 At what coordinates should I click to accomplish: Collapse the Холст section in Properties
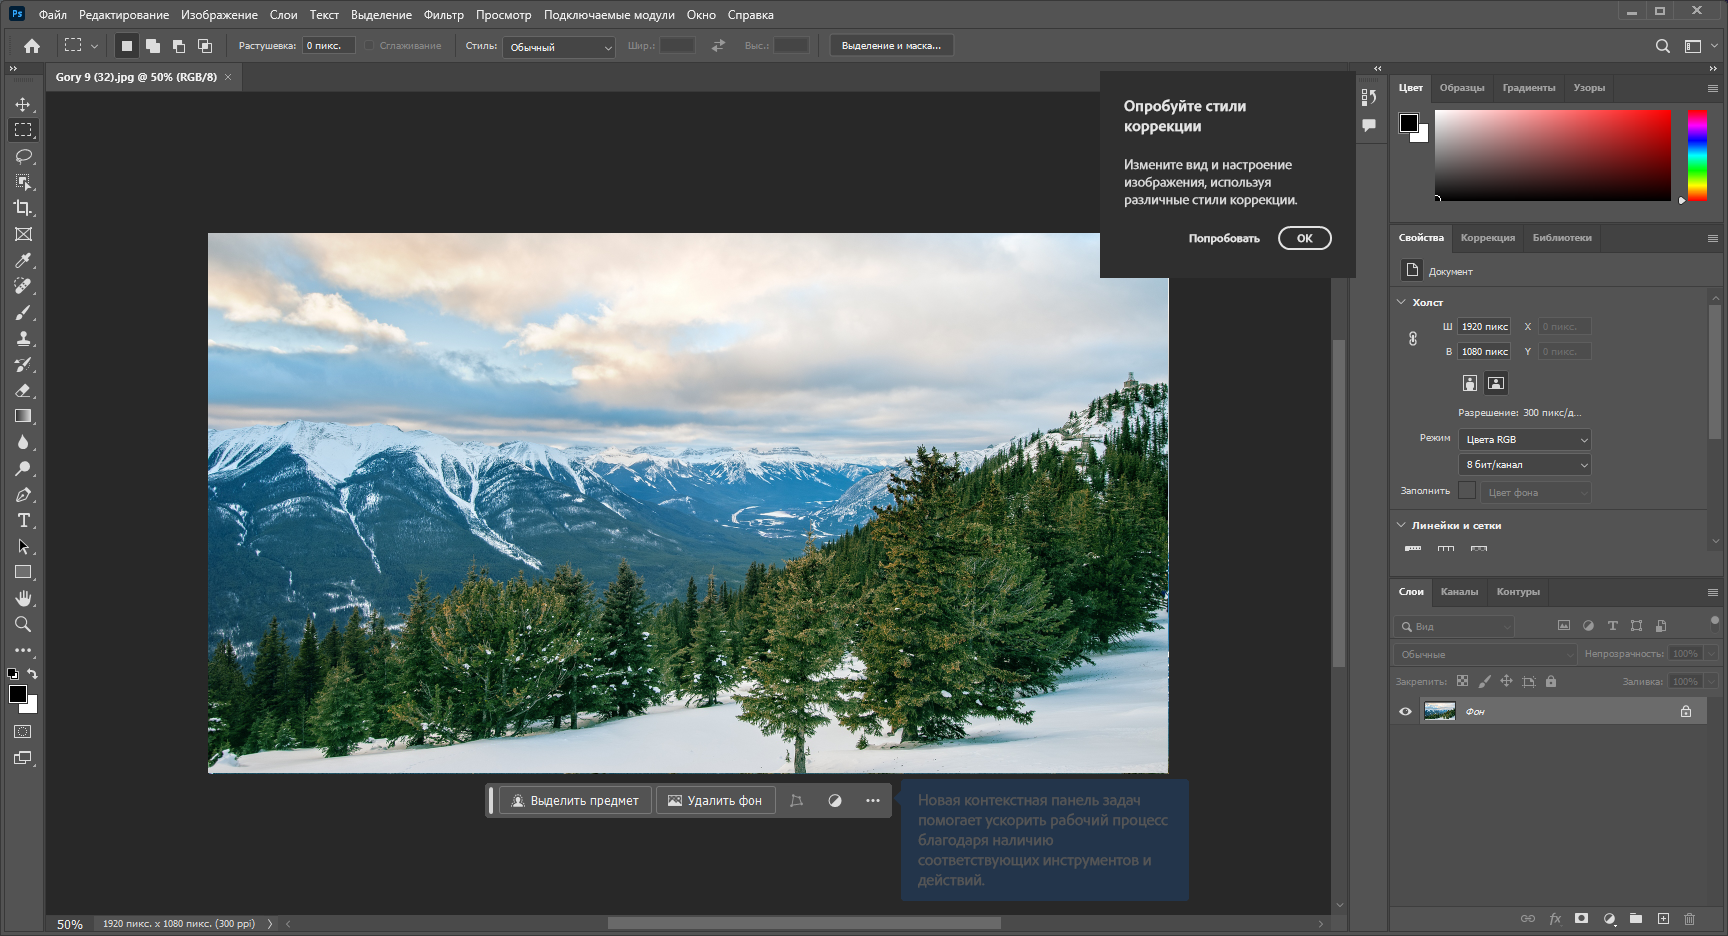(1401, 301)
